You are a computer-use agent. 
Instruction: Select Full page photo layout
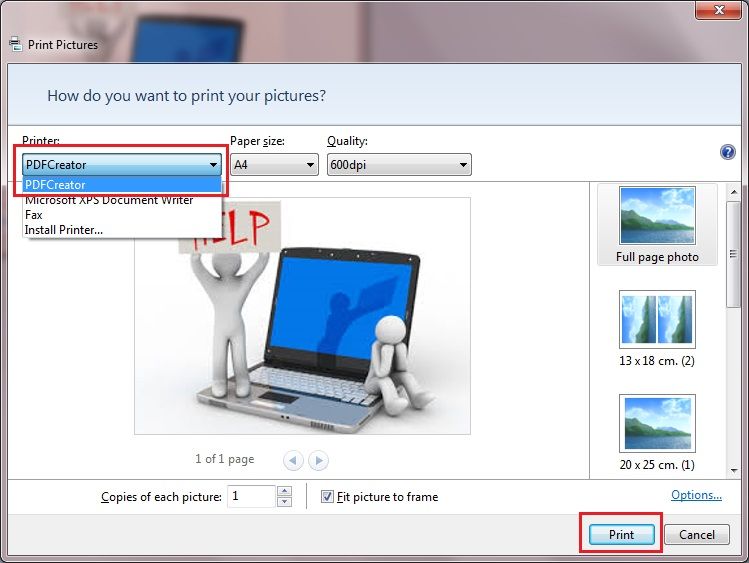(657, 226)
